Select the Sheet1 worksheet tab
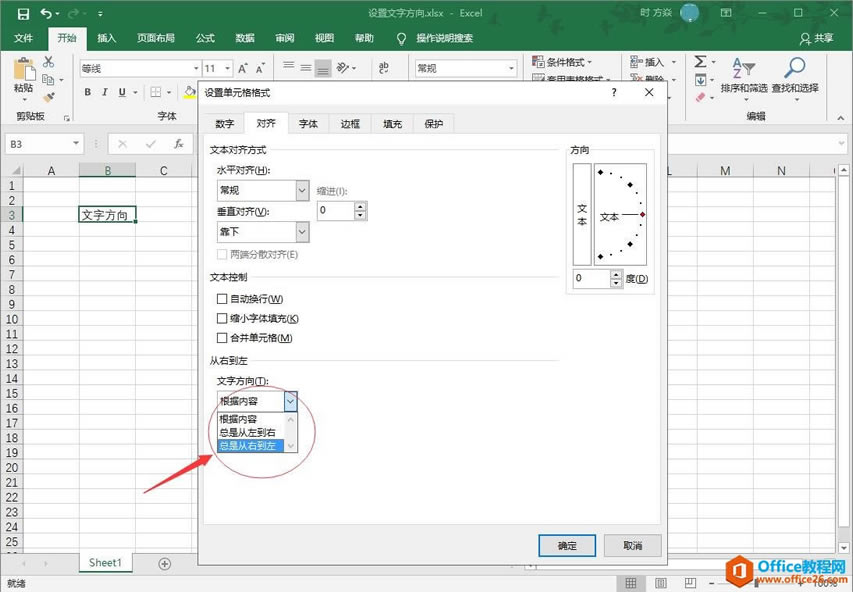853x592 pixels. coord(104,562)
